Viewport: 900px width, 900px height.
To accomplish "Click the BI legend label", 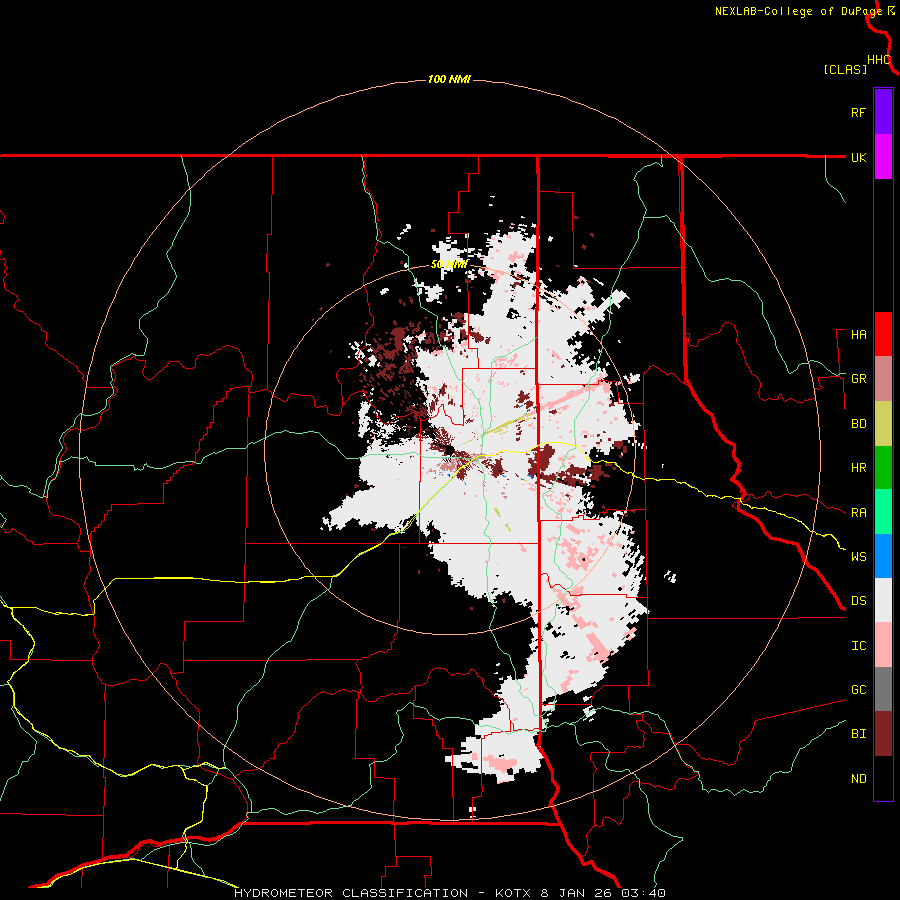I will (858, 734).
